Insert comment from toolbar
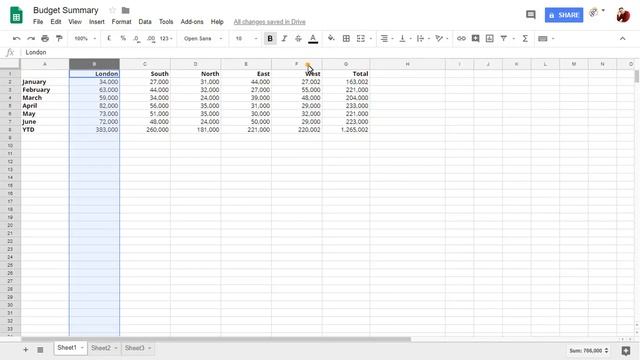The width and height of the screenshot is (640, 360). (476, 38)
